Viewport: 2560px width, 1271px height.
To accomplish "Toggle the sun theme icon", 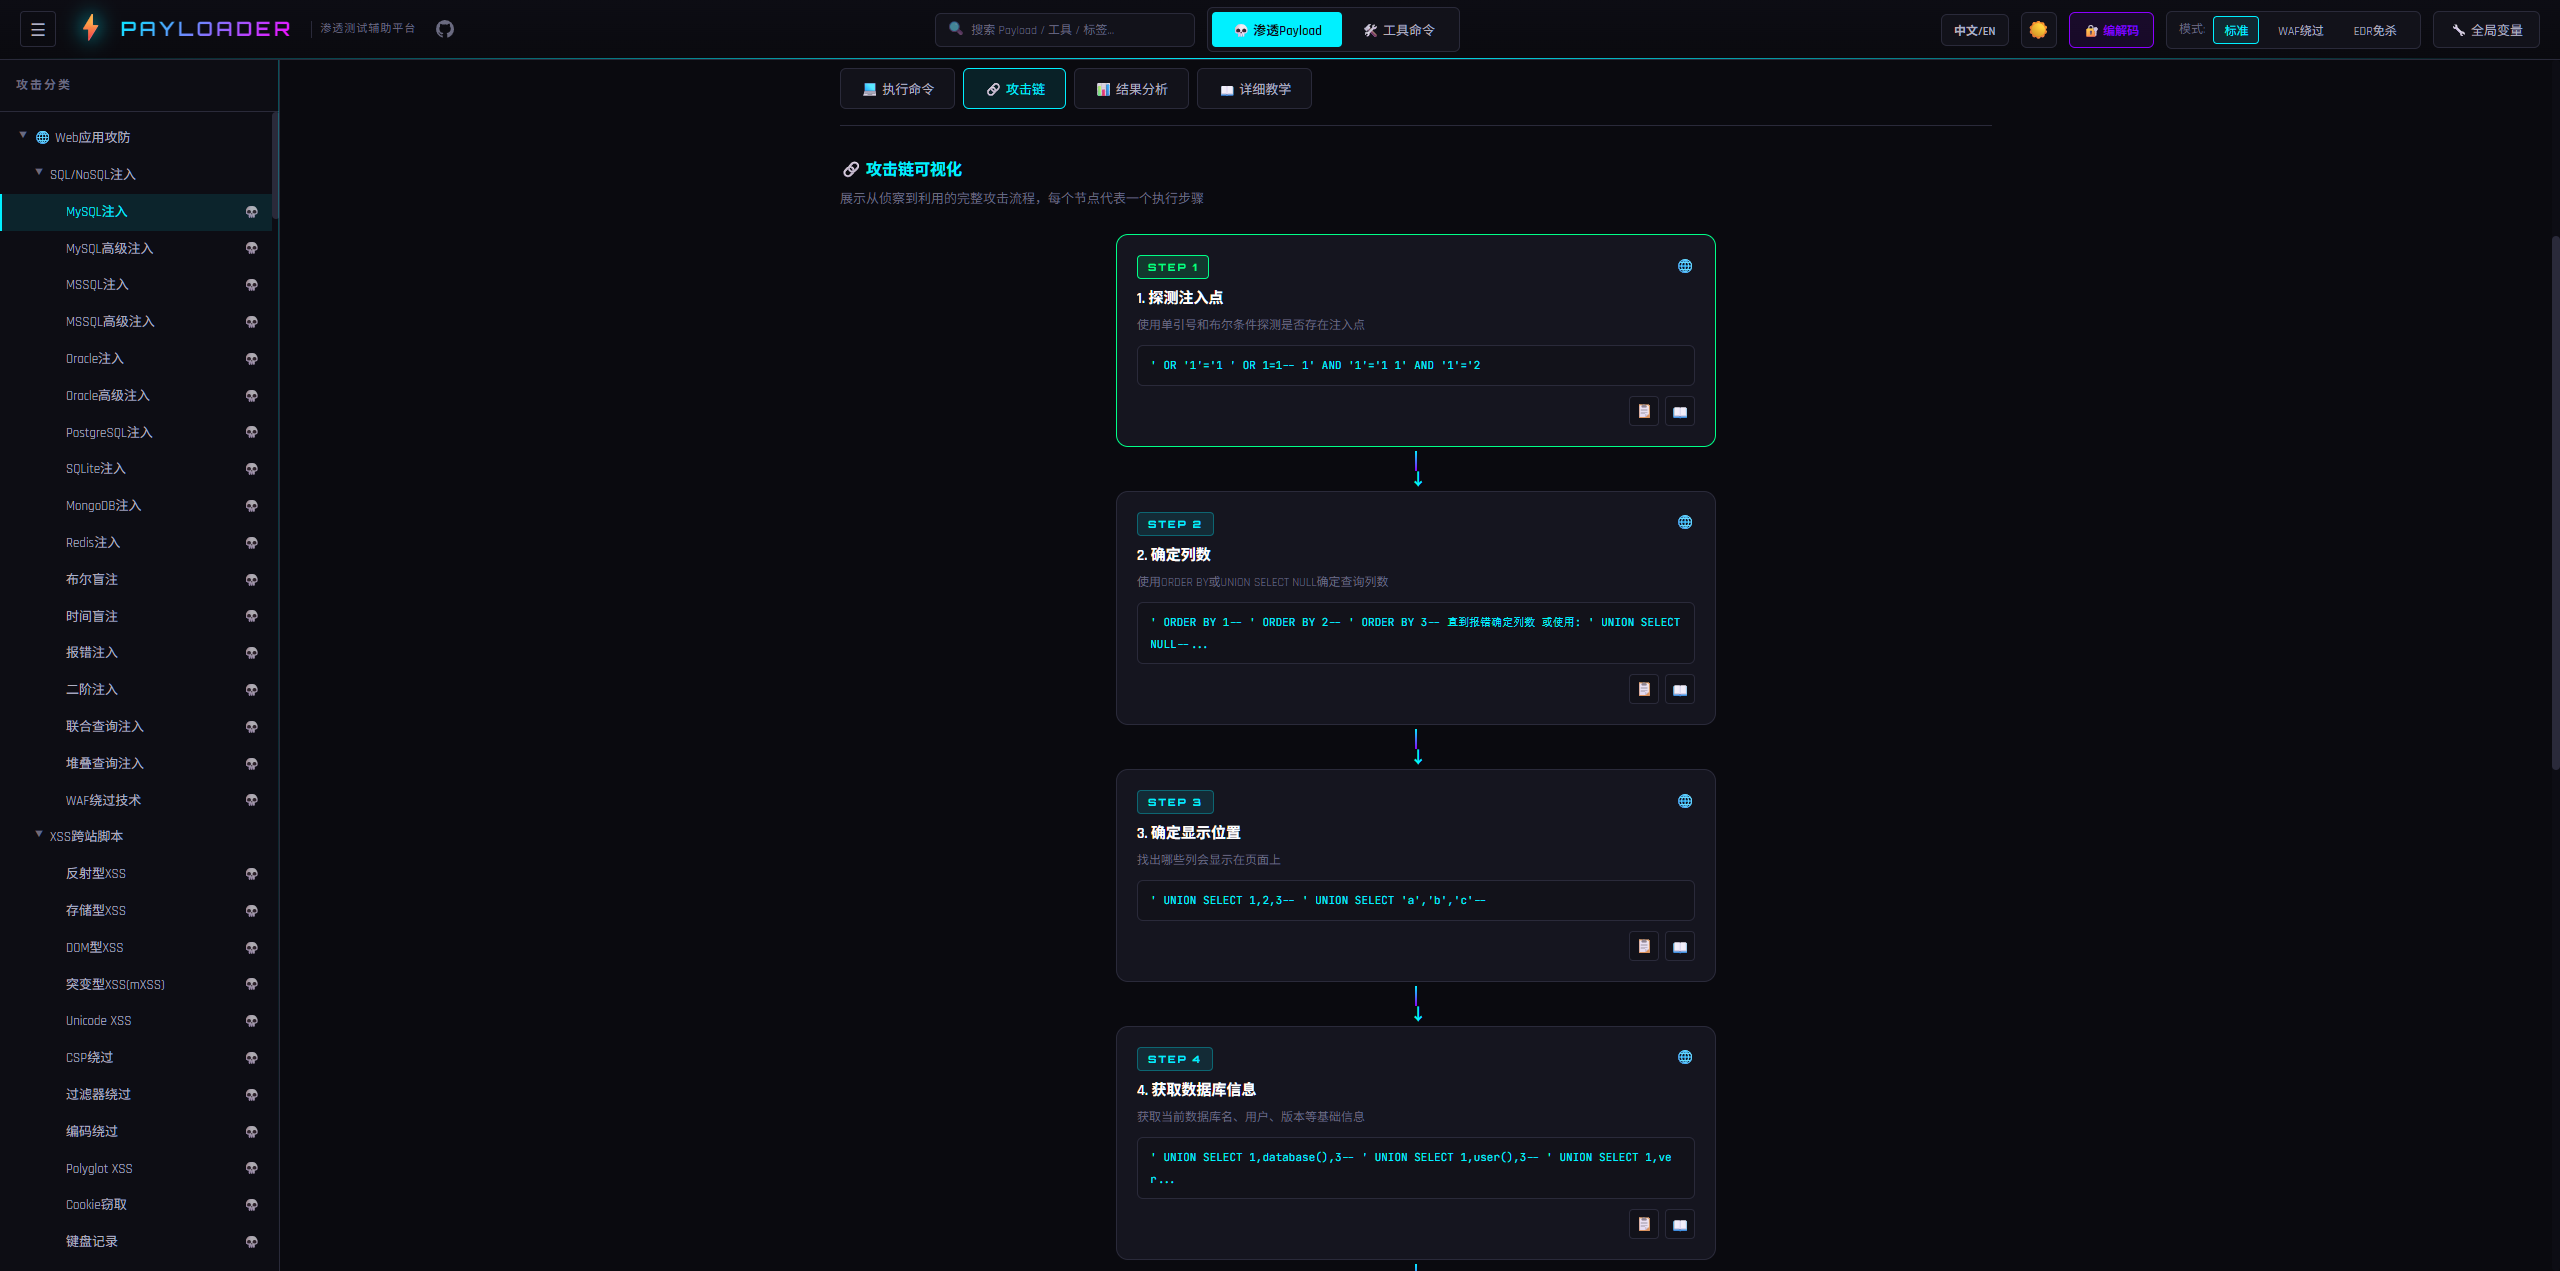I will [2038, 30].
